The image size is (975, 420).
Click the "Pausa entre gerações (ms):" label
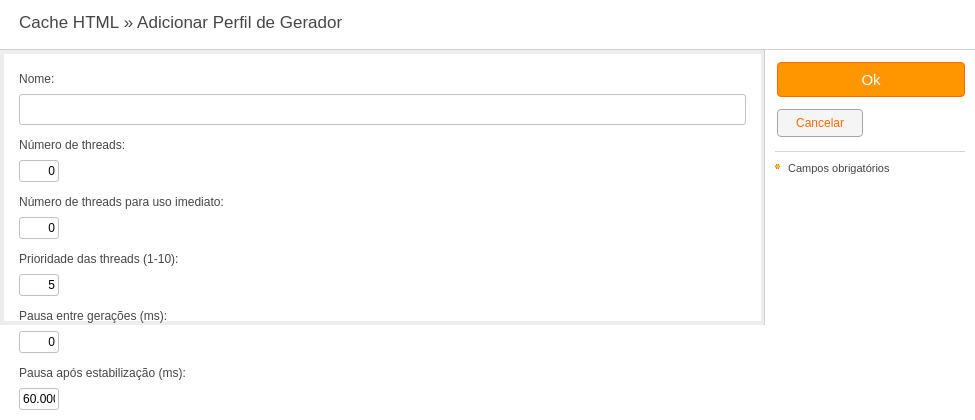(x=93, y=316)
